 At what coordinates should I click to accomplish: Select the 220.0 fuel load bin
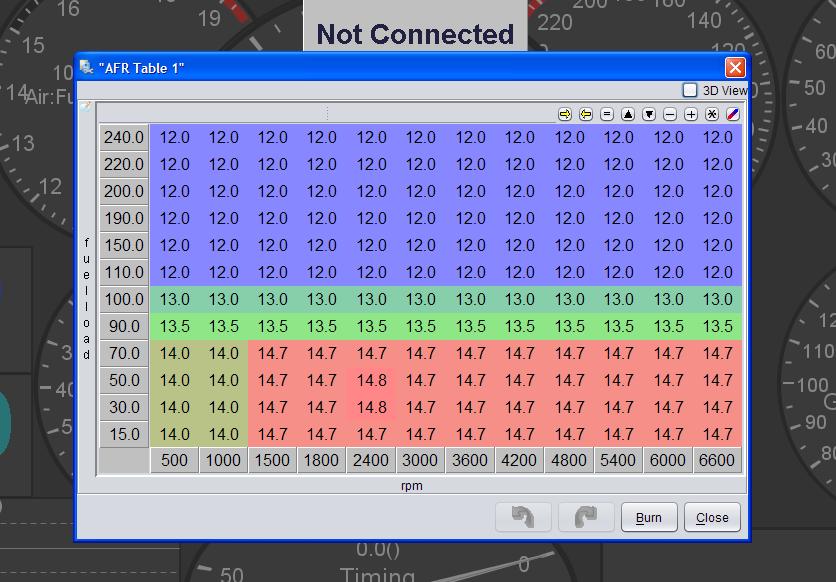point(124,164)
